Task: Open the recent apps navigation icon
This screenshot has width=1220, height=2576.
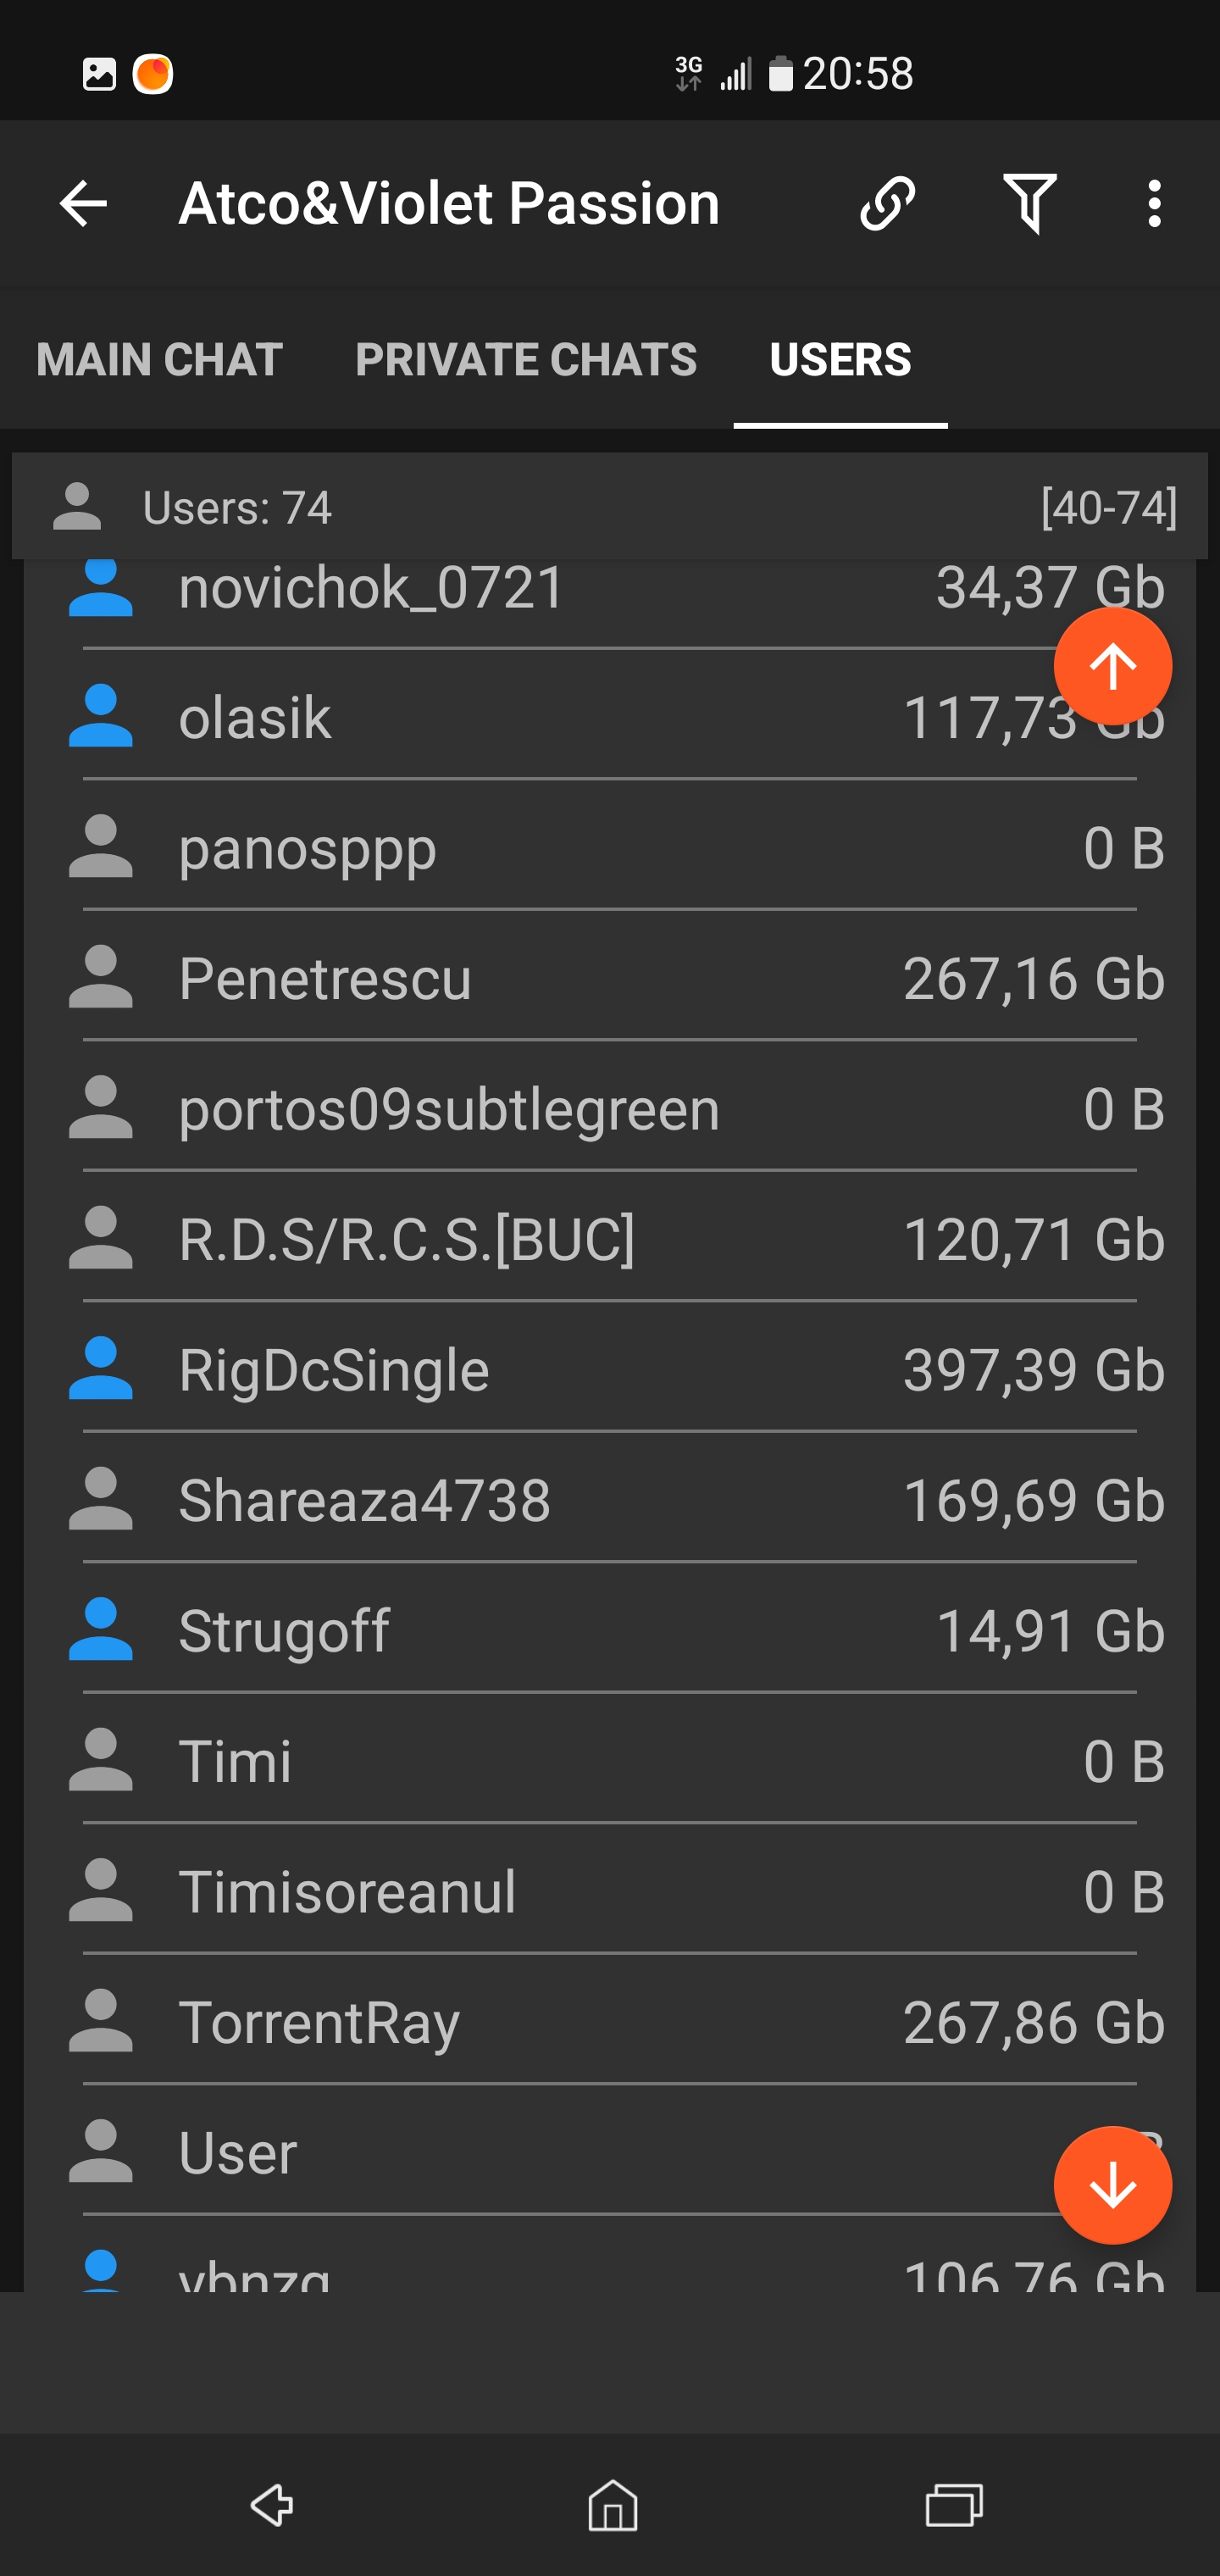Action: point(953,2505)
